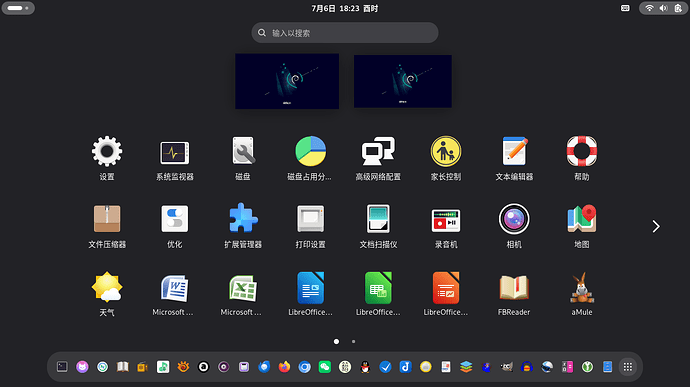The height and width of the screenshot is (387, 690).
Task: Launch the orange radio app in dock
Action: point(143,367)
